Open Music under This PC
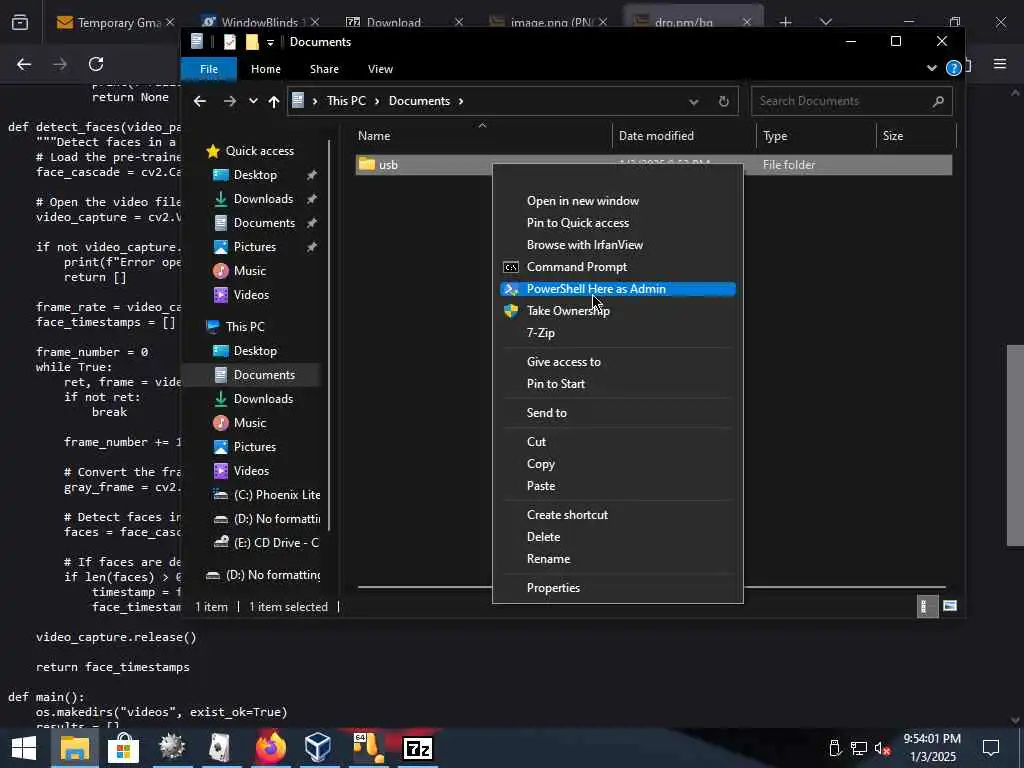 tap(249, 423)
